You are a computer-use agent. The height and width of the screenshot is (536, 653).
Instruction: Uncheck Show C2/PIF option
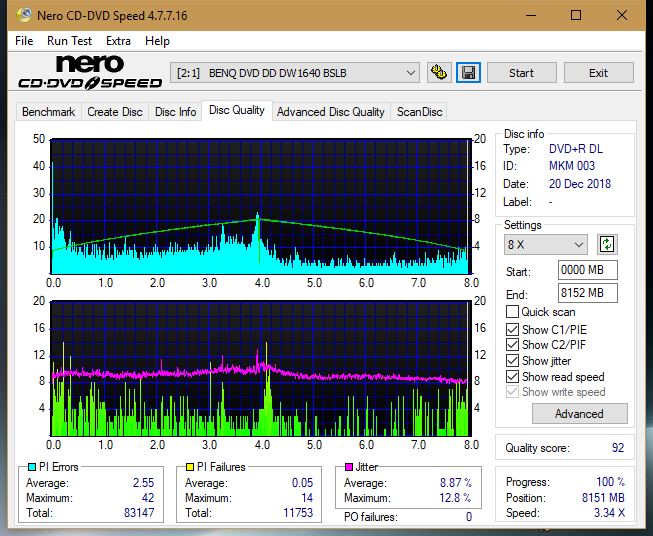(x=512, y=345)
